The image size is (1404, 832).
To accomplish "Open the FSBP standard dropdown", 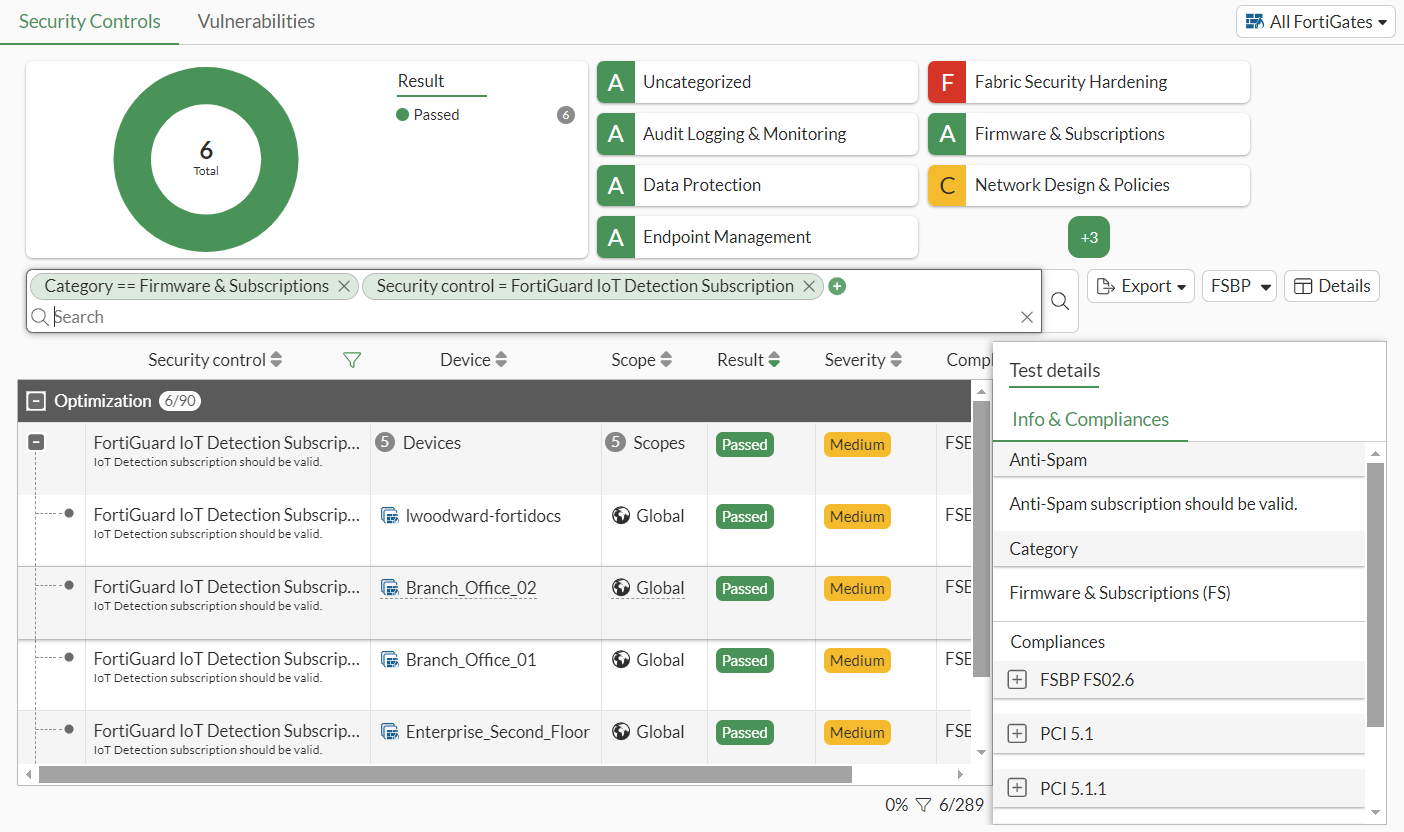I will pyautogui.click(x=1239, y=286).
